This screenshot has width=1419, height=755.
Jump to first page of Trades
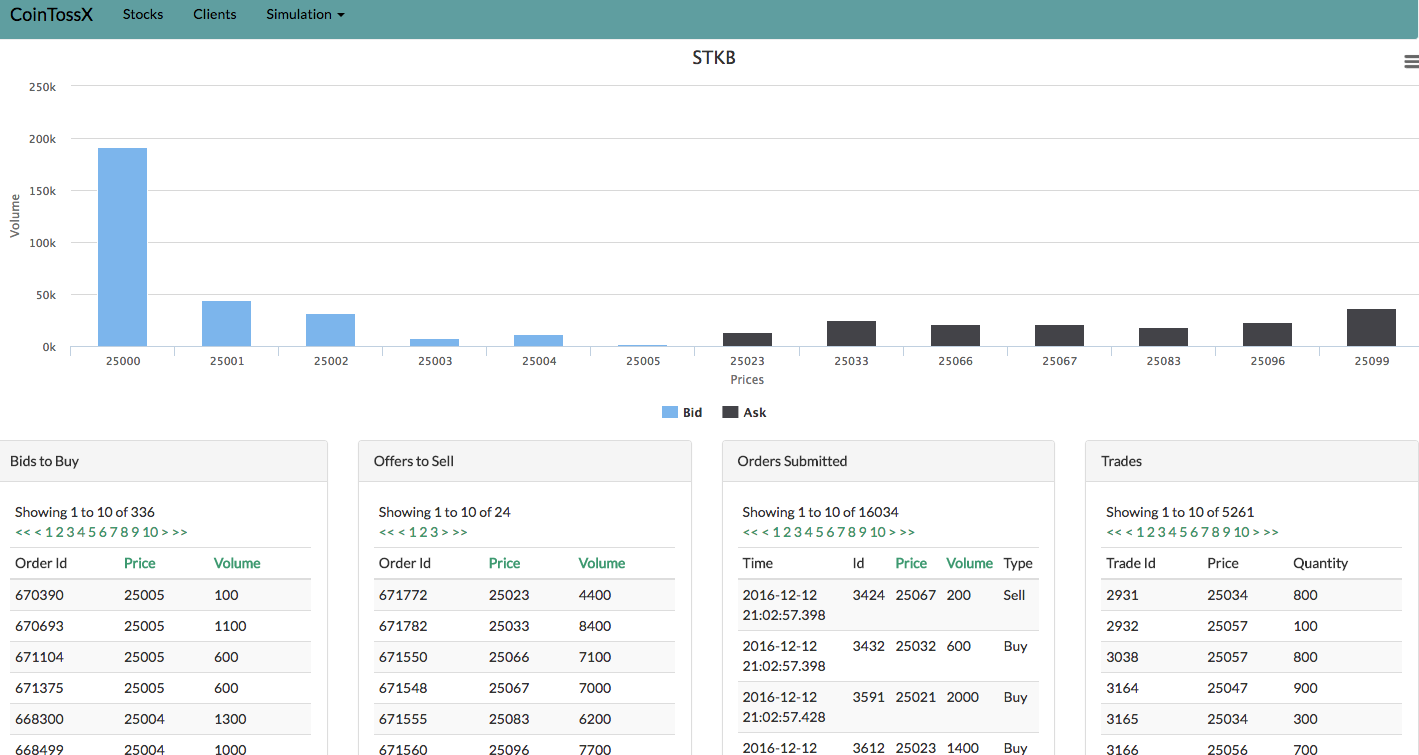point(1114,532)
